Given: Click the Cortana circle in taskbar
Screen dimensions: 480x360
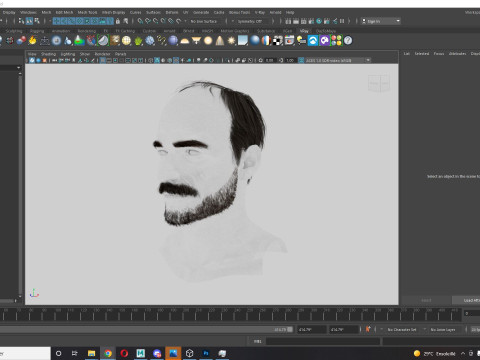Looking at the screenshot, I should point(59,353).
